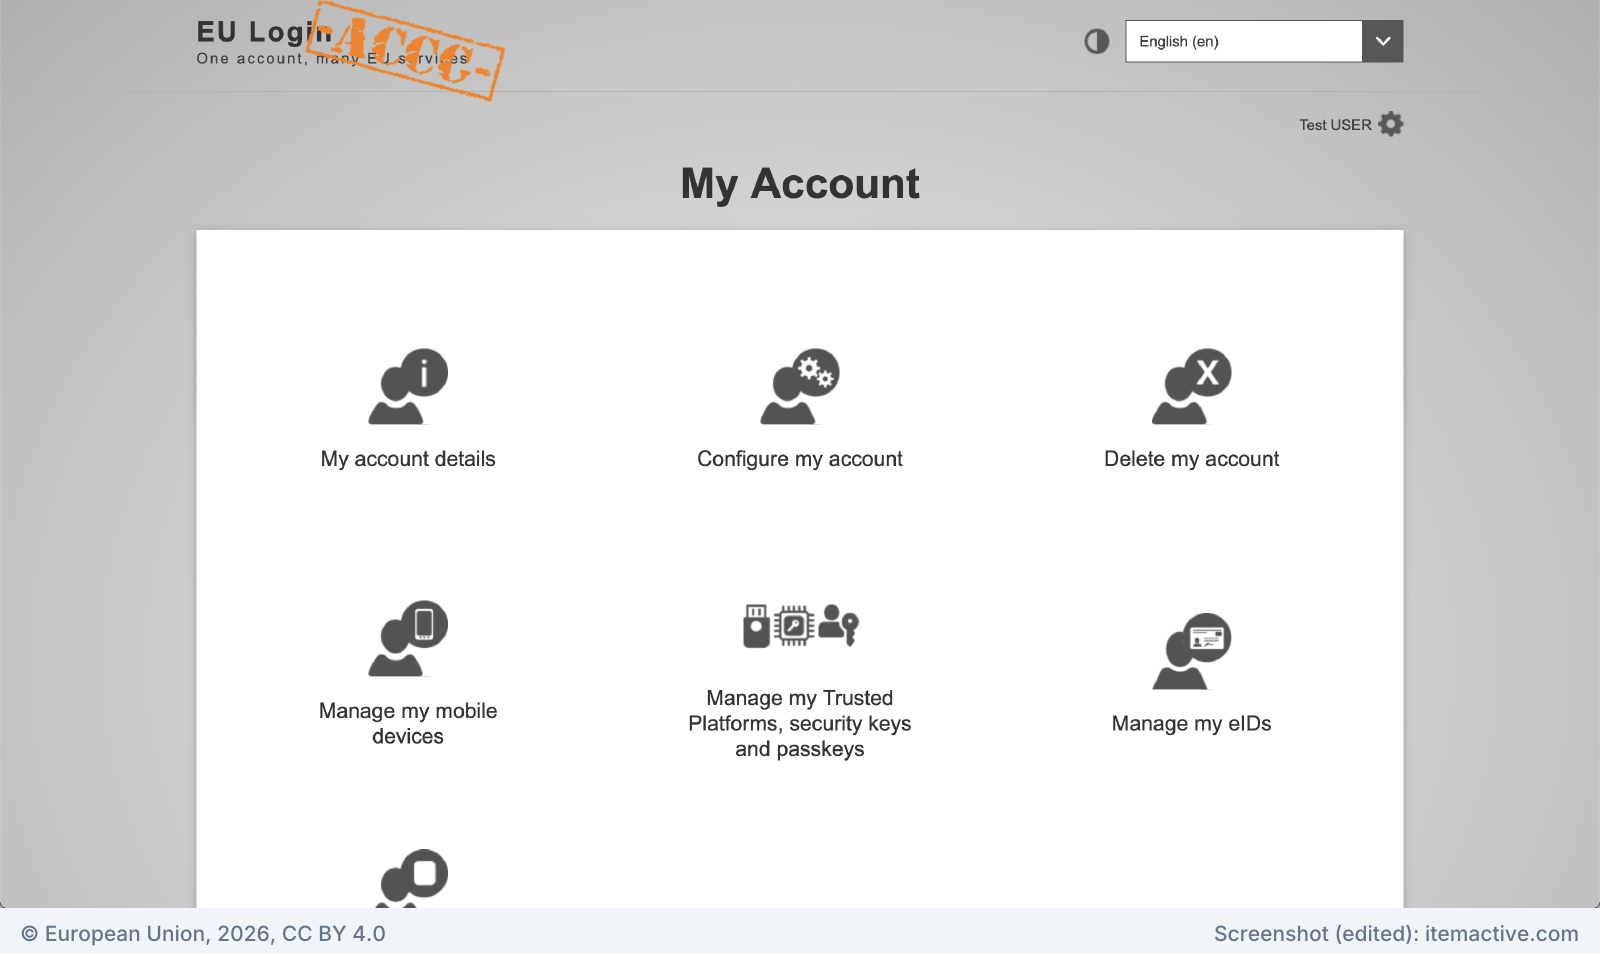Click the Test USER name label

(x=1335, y=125)
